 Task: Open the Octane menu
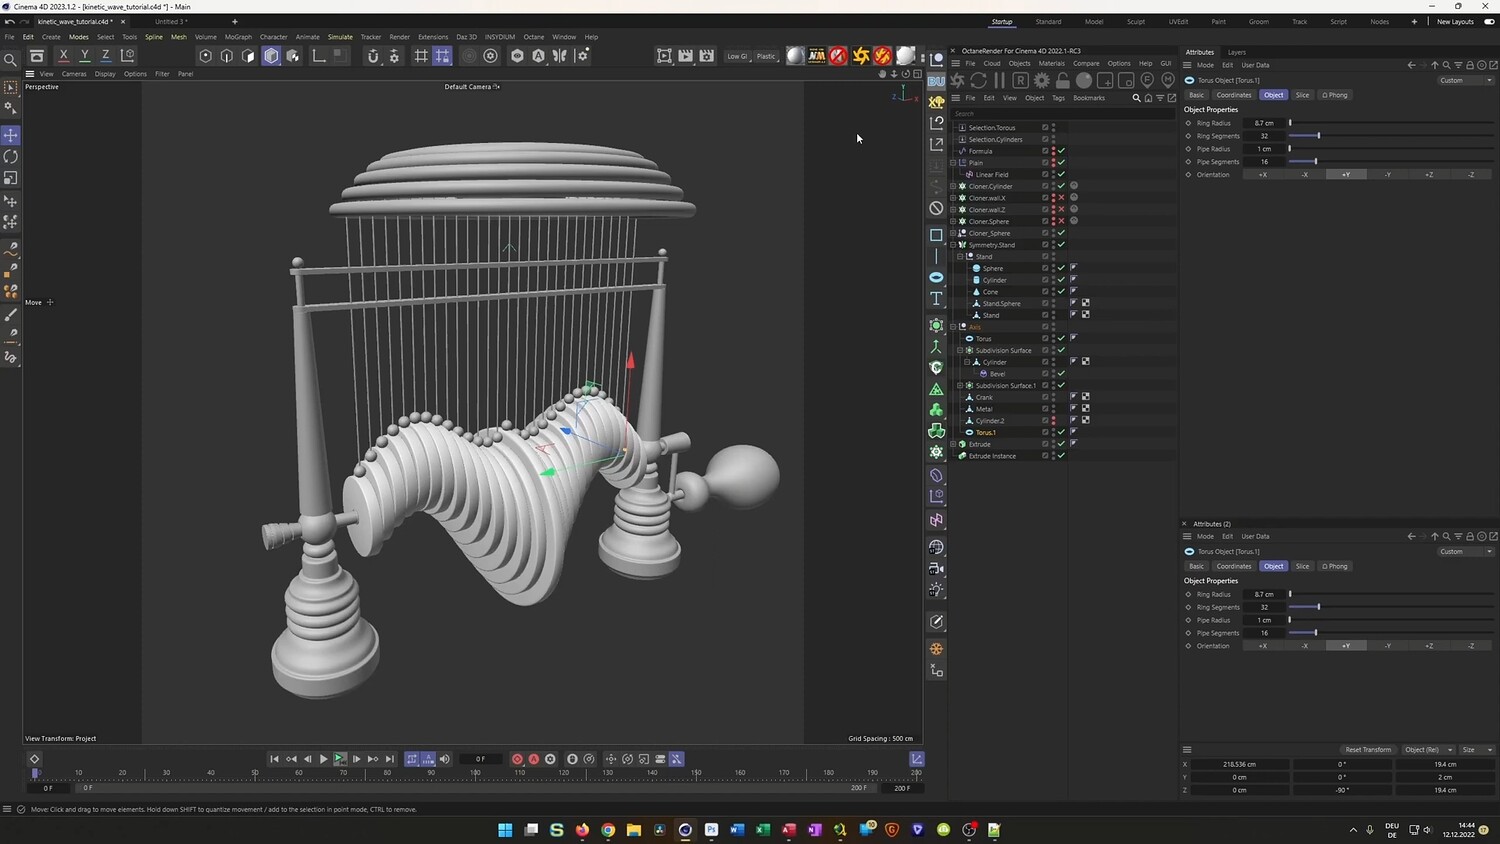tap(534, 37)
